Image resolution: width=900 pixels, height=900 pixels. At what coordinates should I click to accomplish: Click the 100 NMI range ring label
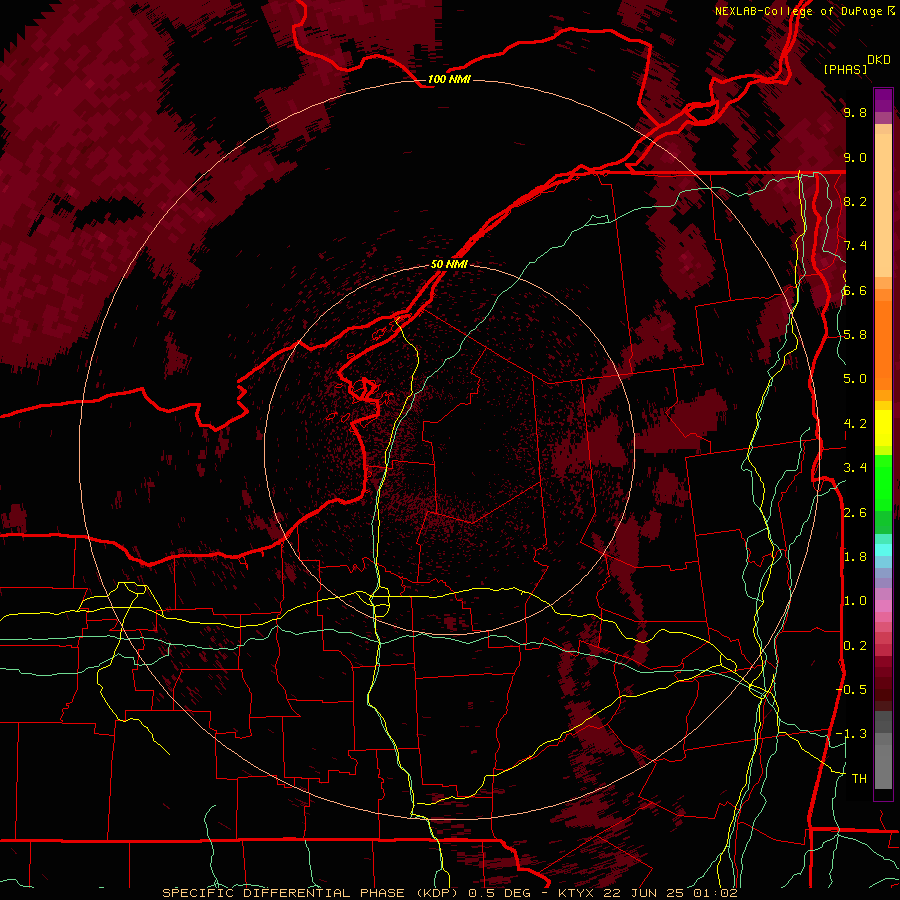click(449, 79)
